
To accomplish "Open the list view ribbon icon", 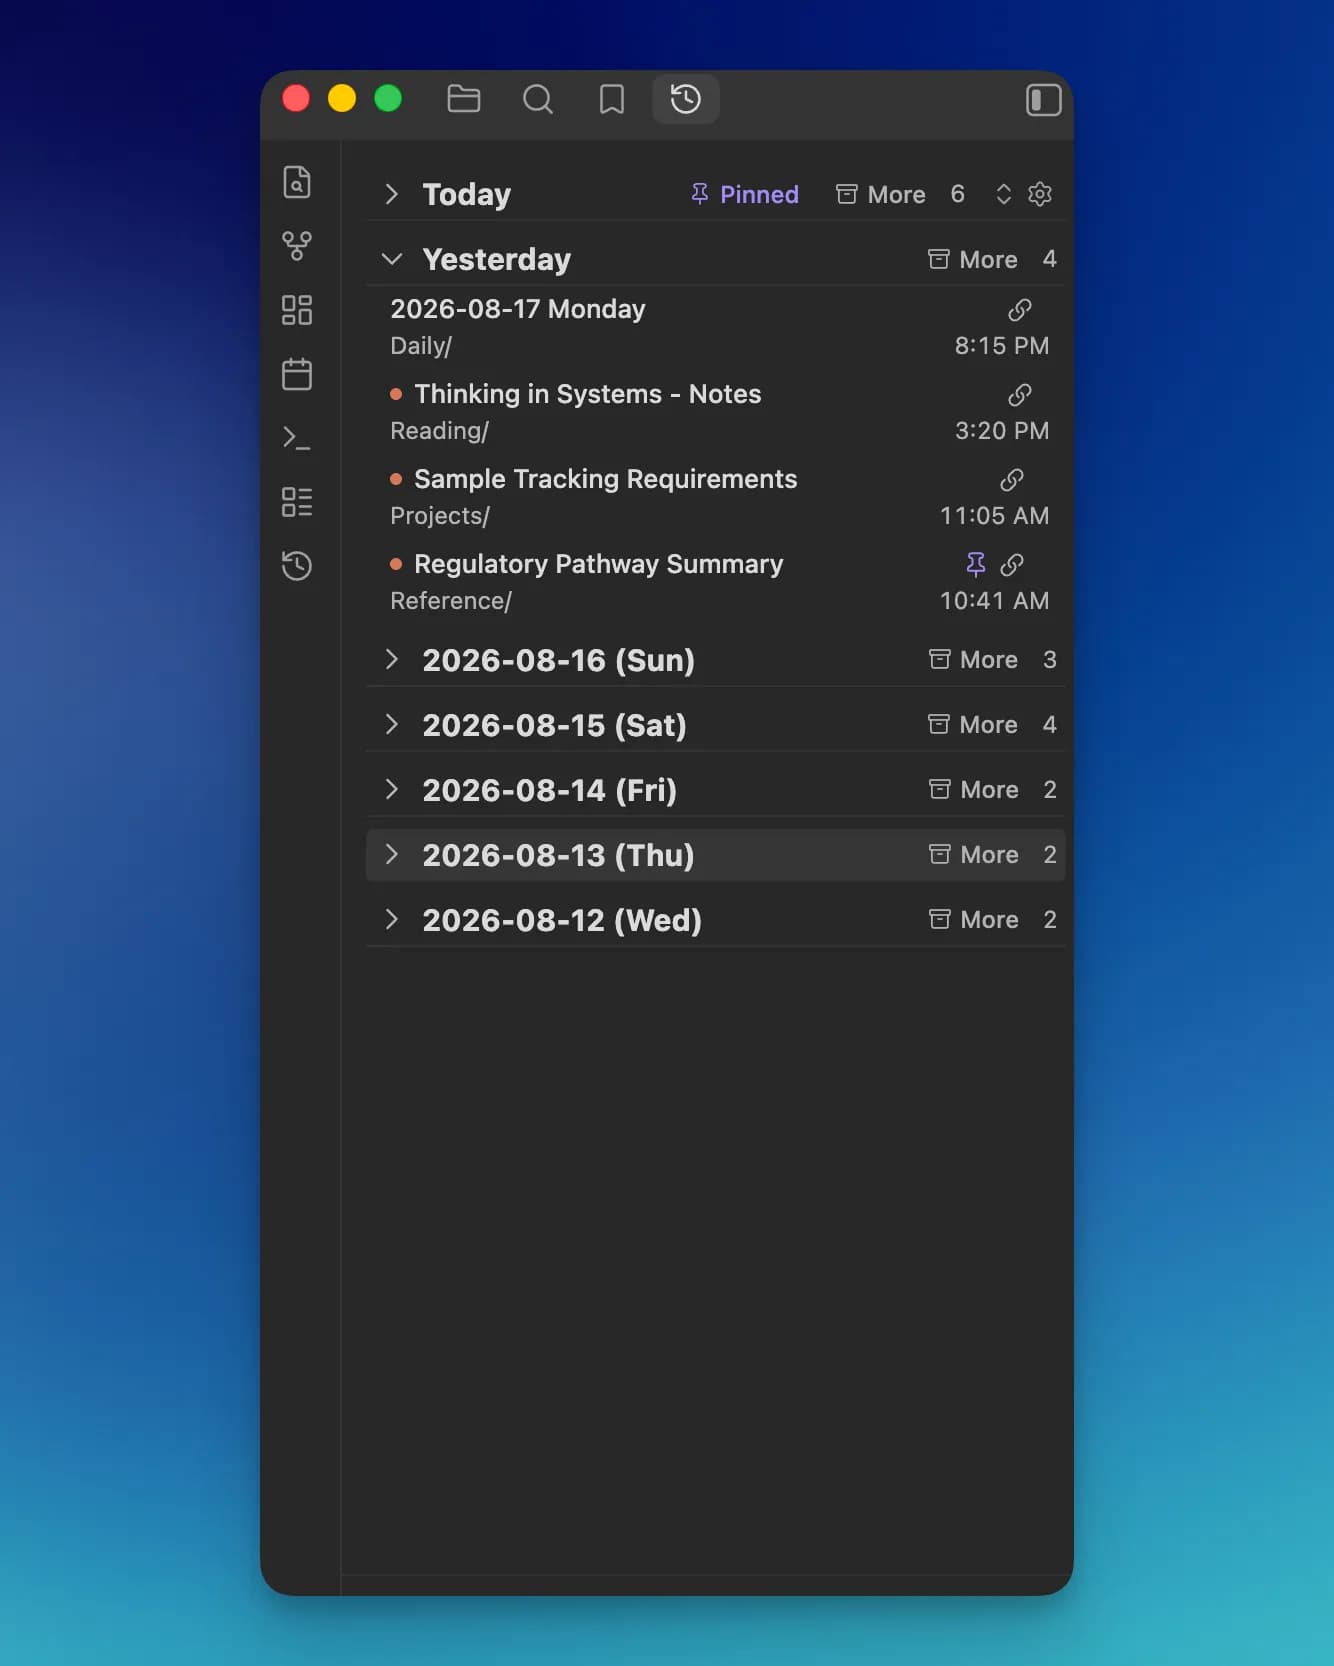I will (x=297, y=502).
